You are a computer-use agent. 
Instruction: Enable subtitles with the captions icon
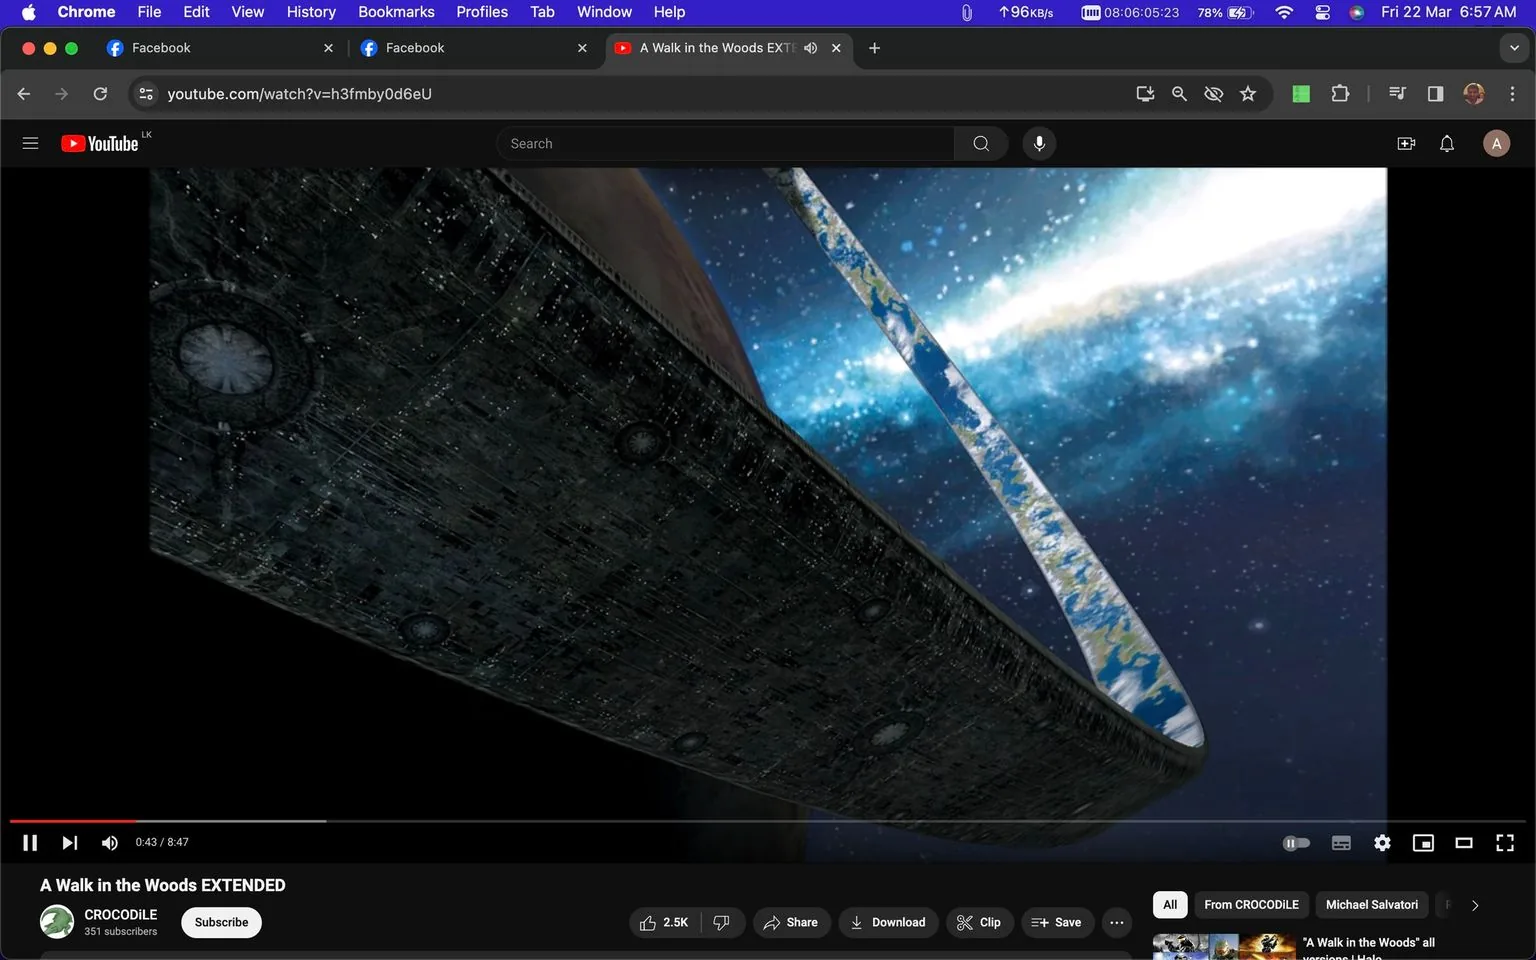1340,842
